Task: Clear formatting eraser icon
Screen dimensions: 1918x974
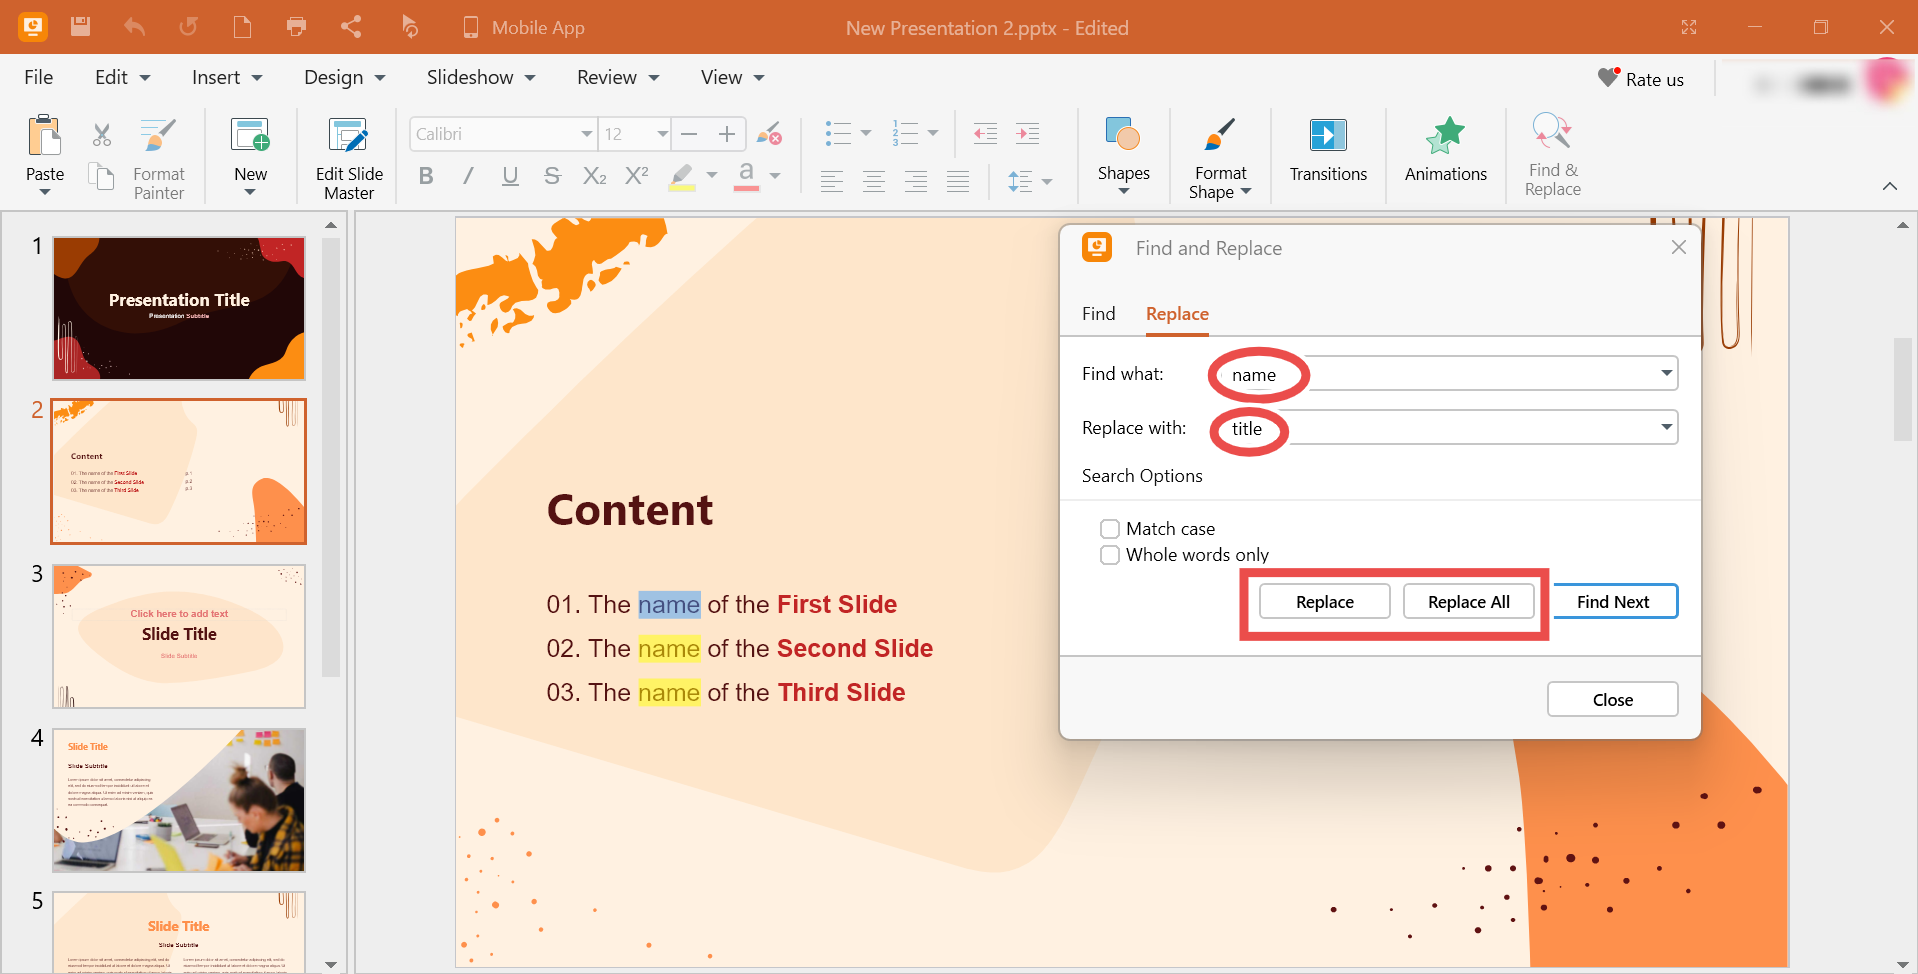Action: coord(769,134)
